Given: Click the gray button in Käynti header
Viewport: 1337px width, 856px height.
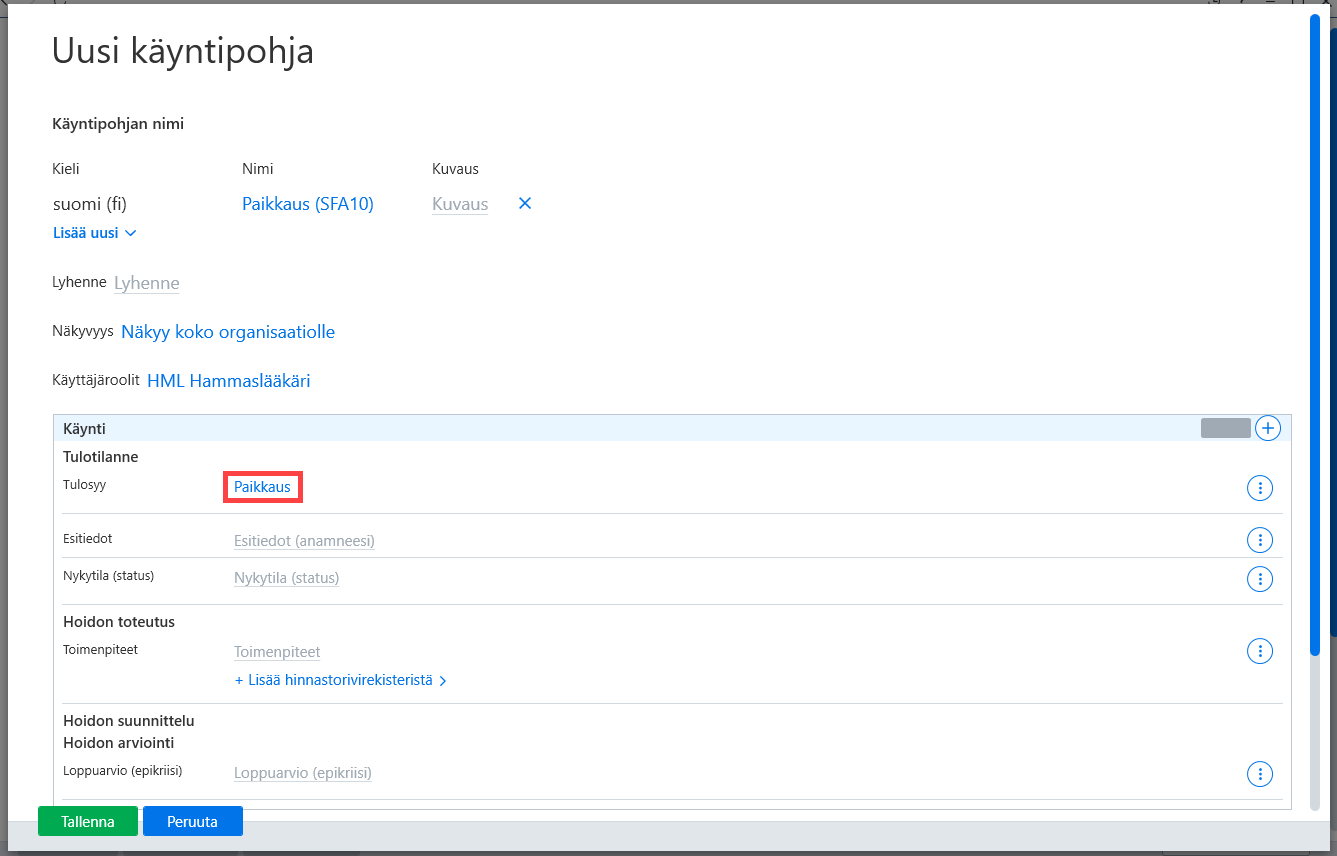Looking at the screenshot, I should [1226, 428].
